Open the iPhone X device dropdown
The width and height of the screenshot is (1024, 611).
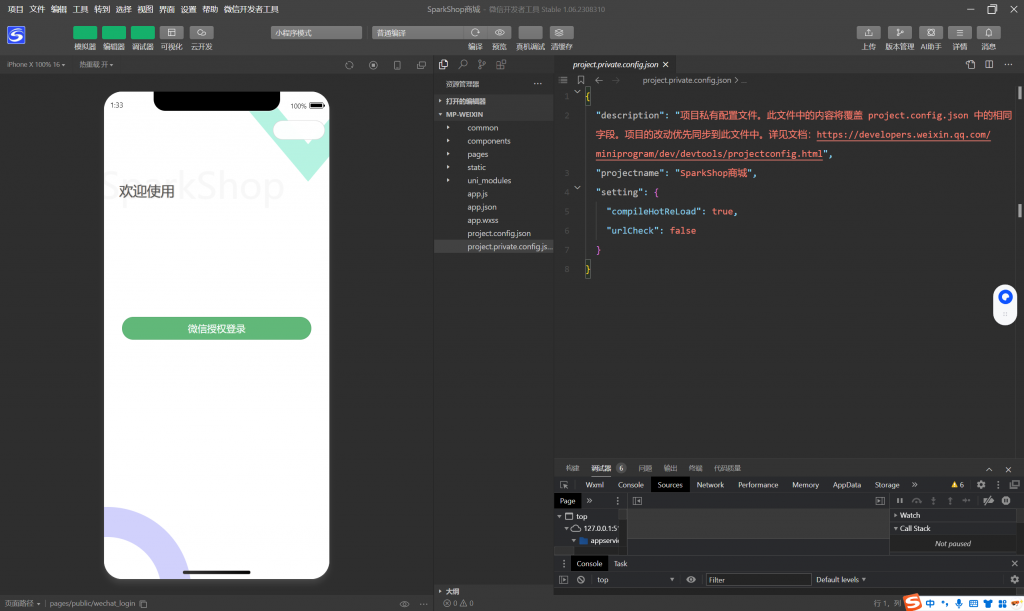(36, 65)
